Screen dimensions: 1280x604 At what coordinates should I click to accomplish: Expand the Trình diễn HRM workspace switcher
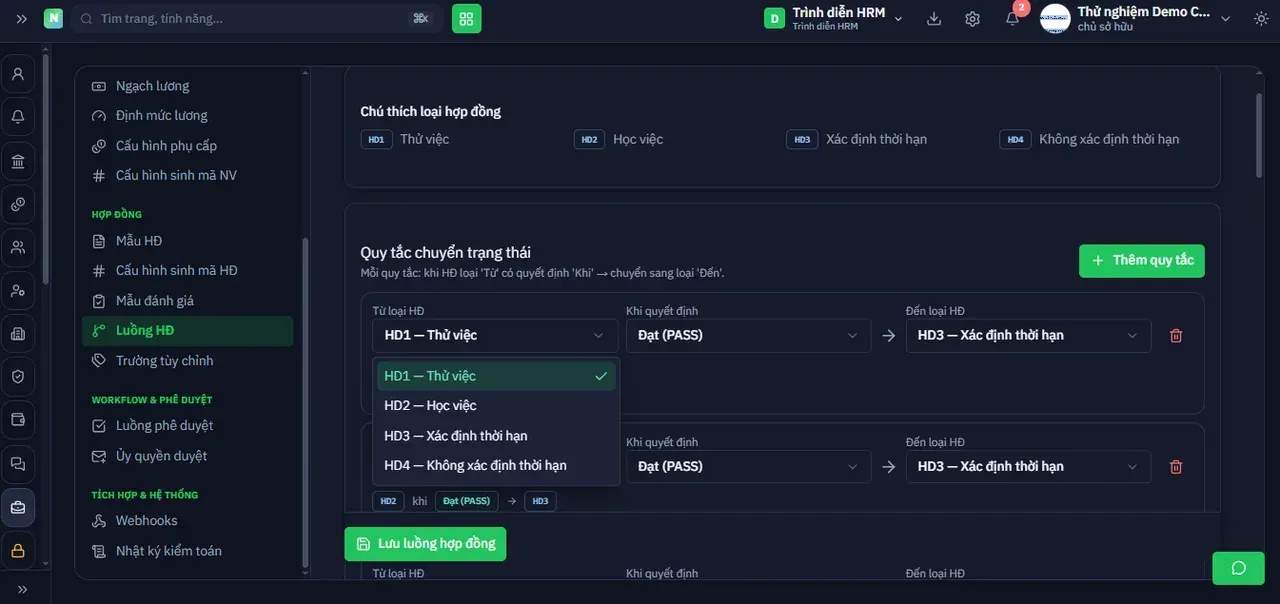click(833, 19)
